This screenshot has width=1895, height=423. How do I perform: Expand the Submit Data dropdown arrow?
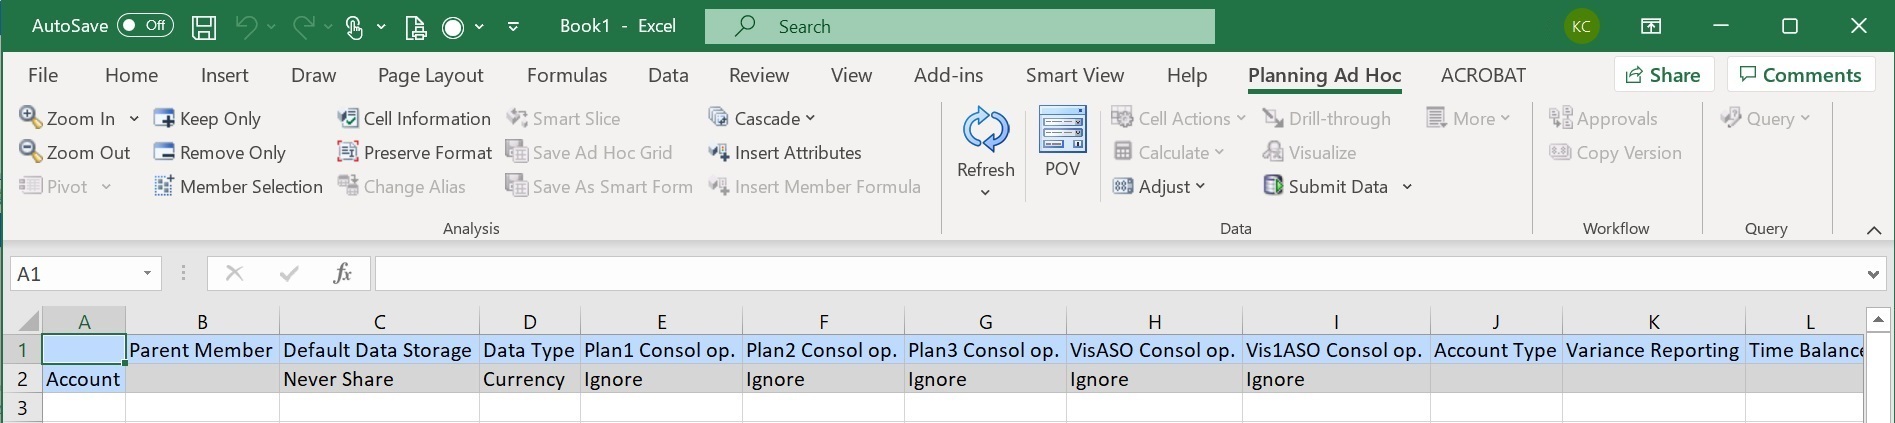[1407, 187]
